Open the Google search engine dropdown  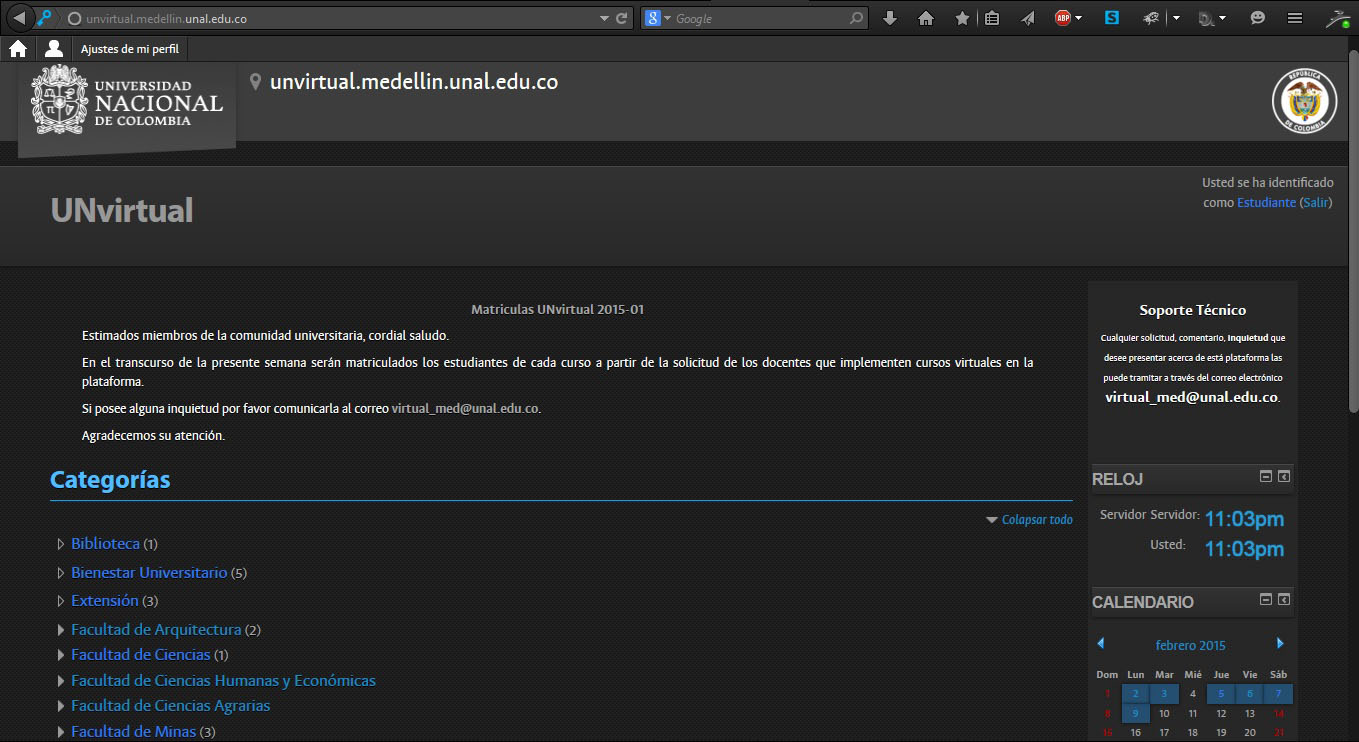[658, 18]
